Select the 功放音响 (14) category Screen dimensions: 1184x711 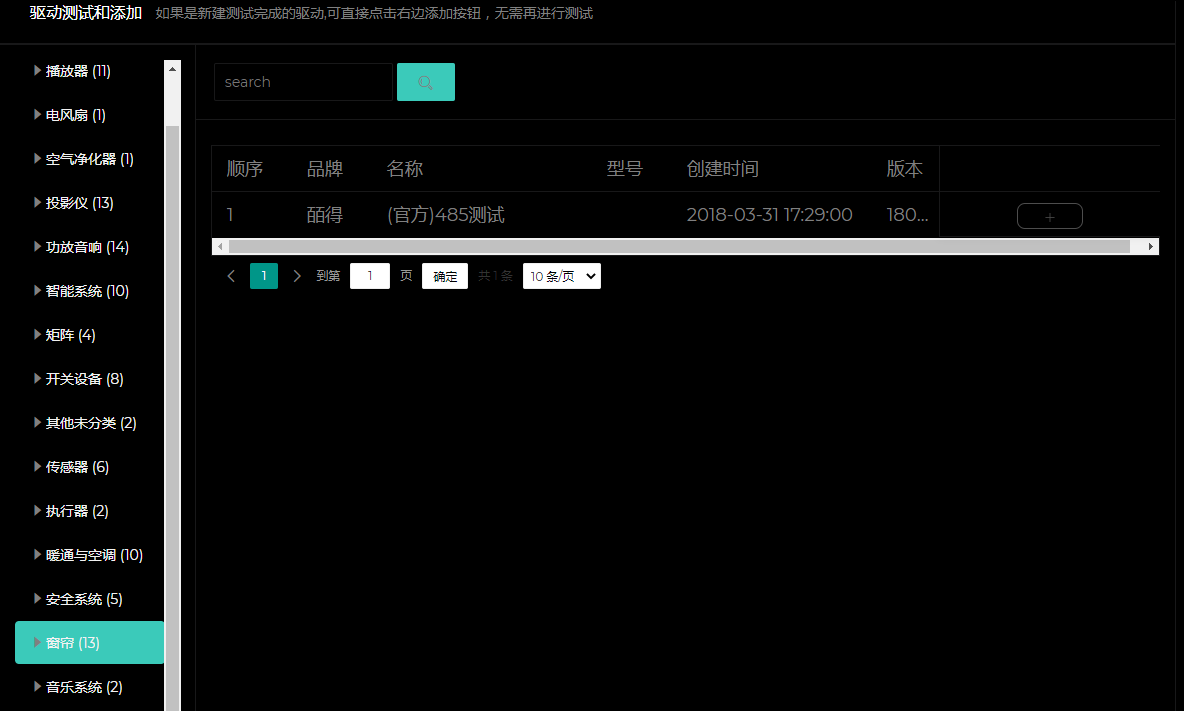coord(87,247)
